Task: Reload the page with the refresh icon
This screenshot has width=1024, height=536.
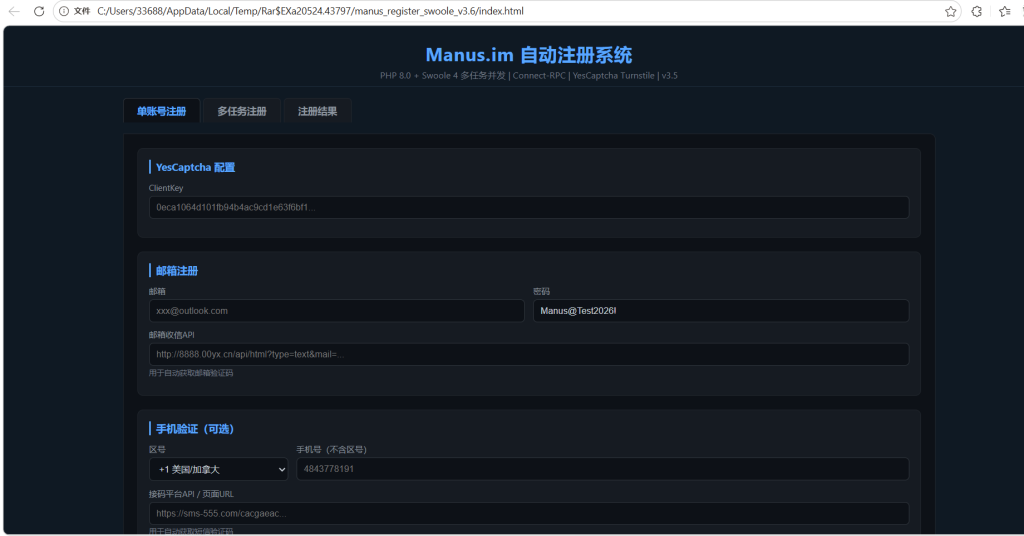Action: 39,11
